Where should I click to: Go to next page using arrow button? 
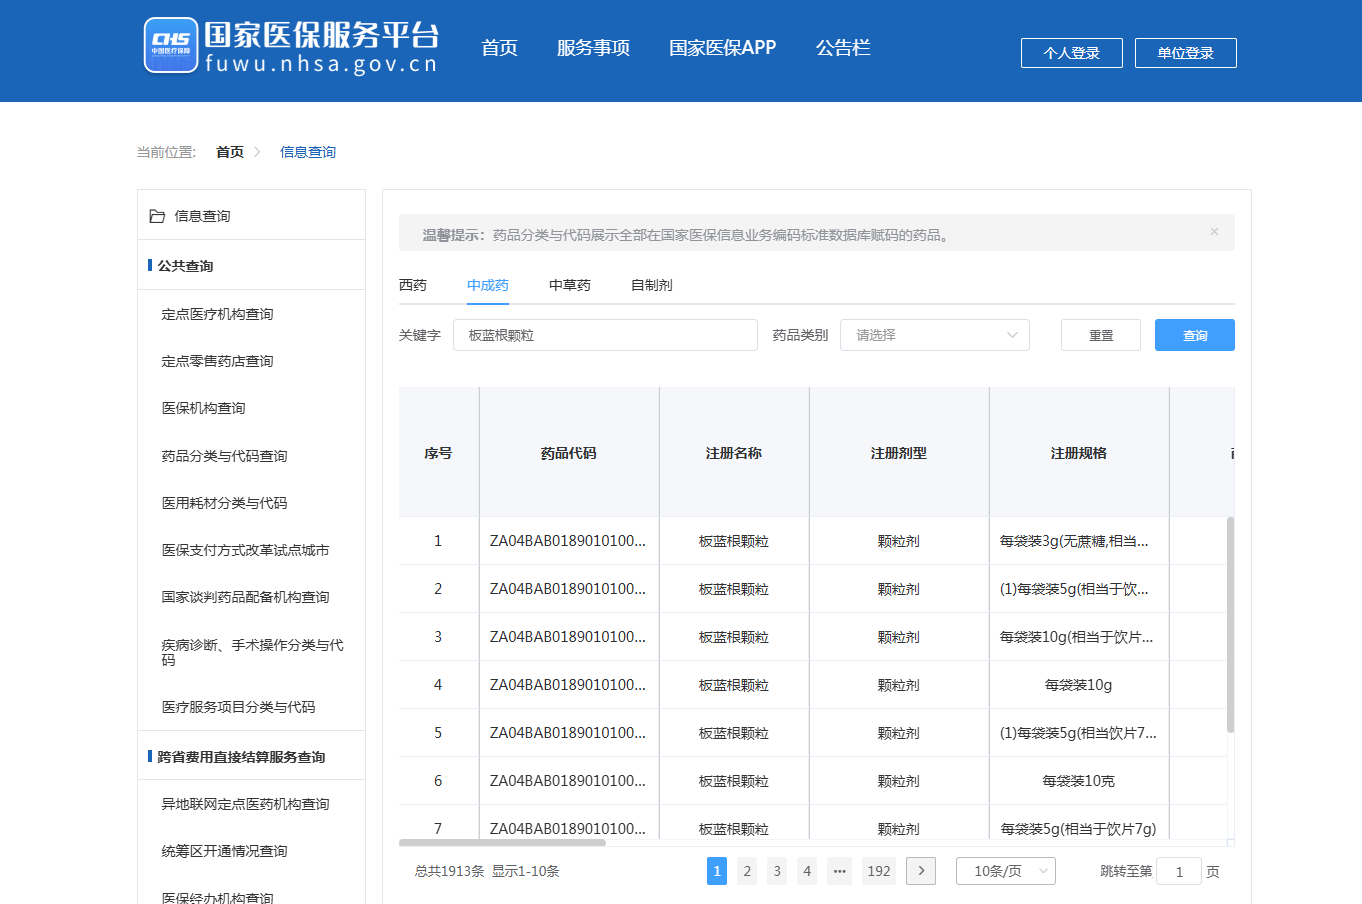pyautogui.click(x=921, y=871)
